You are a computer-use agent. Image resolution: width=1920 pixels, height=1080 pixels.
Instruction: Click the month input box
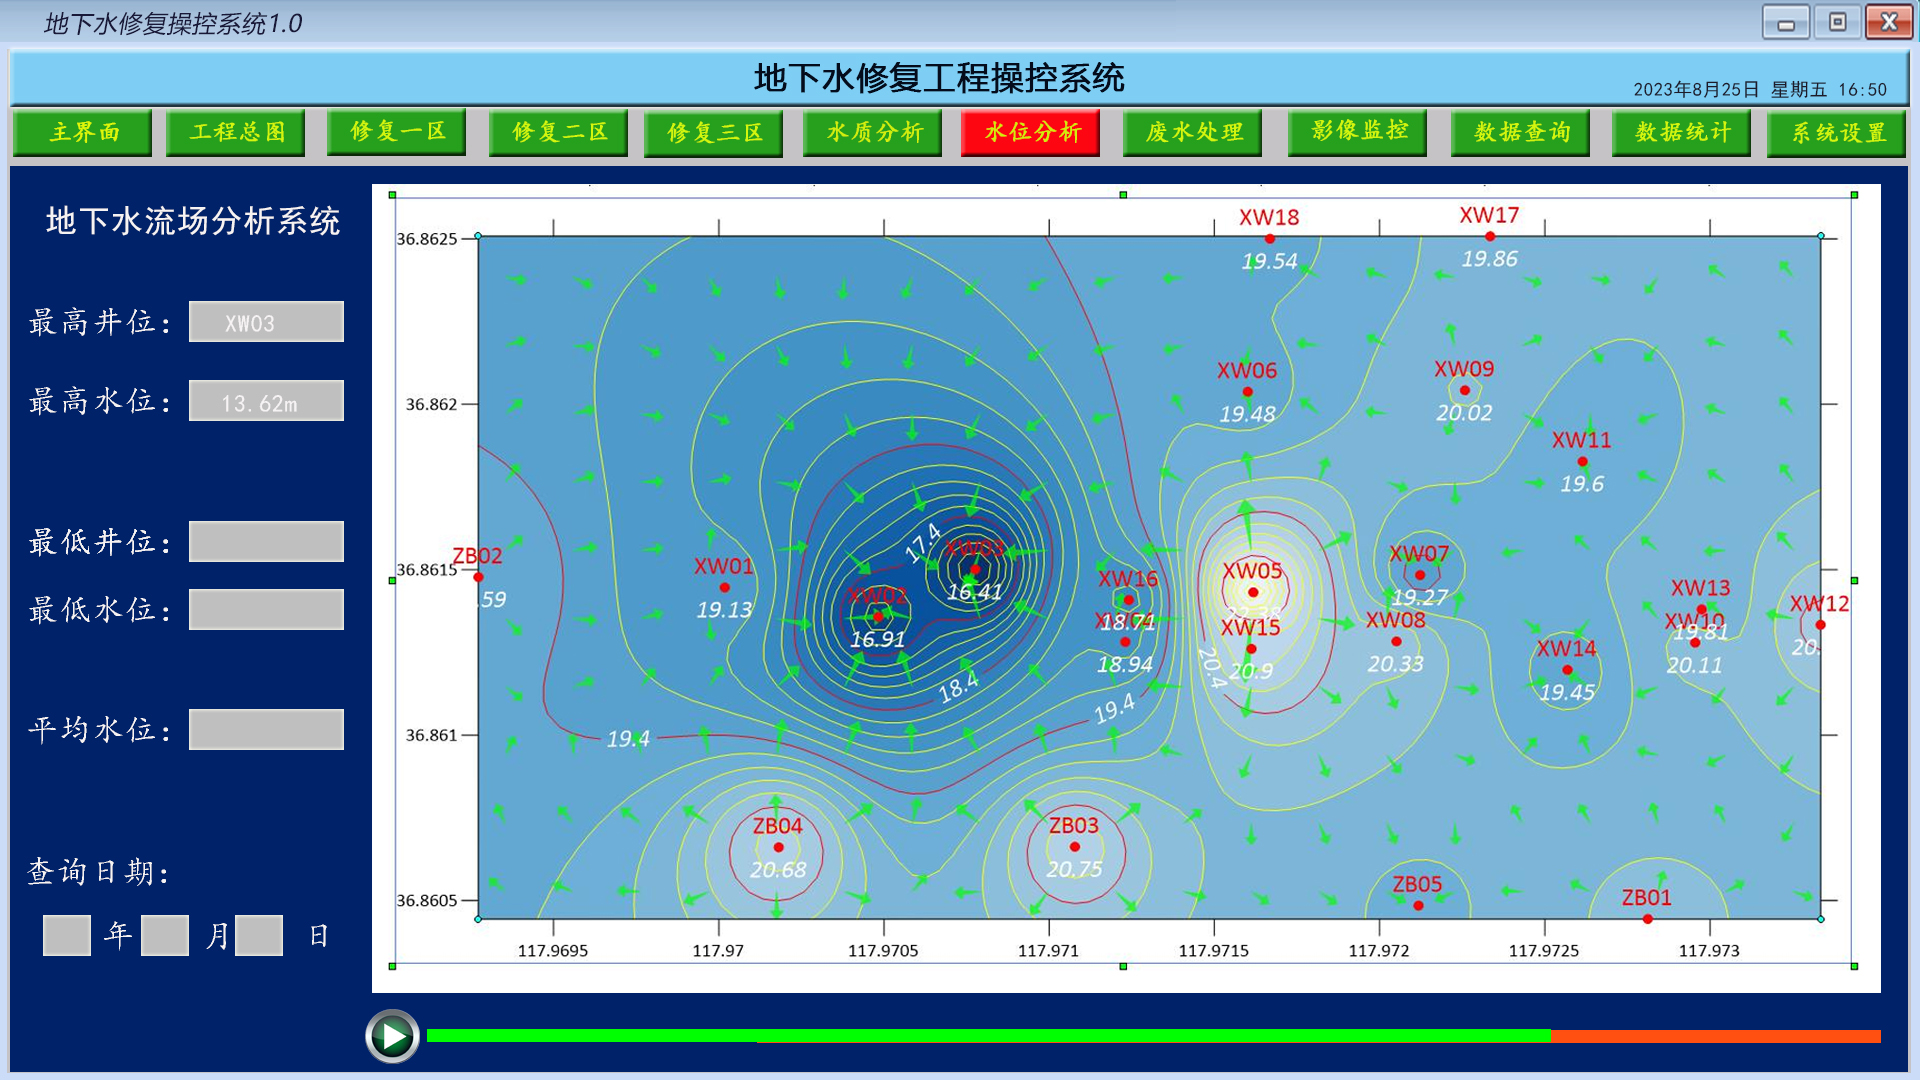click(x=165, y=936)
